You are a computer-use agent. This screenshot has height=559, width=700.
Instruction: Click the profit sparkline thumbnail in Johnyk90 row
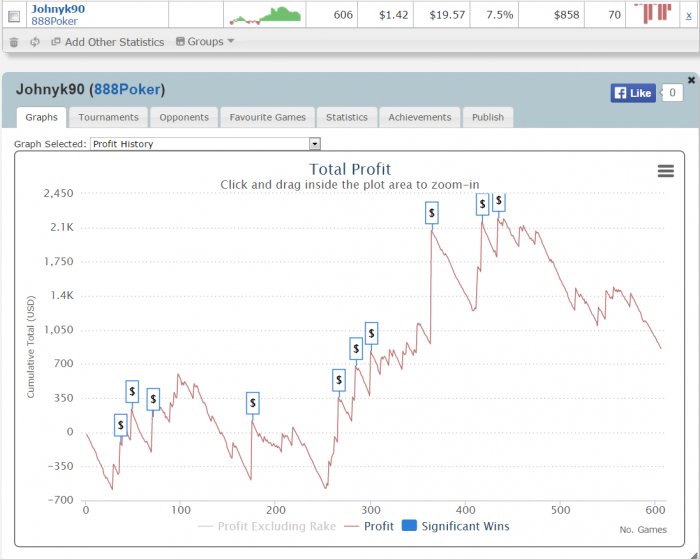(x=265, y=15)
